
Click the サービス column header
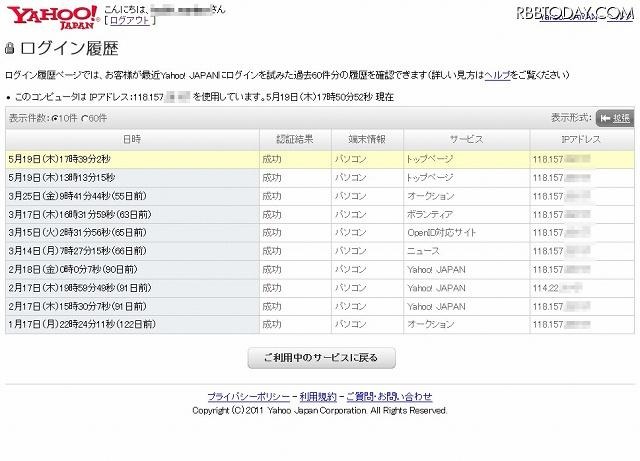[467, 139]
